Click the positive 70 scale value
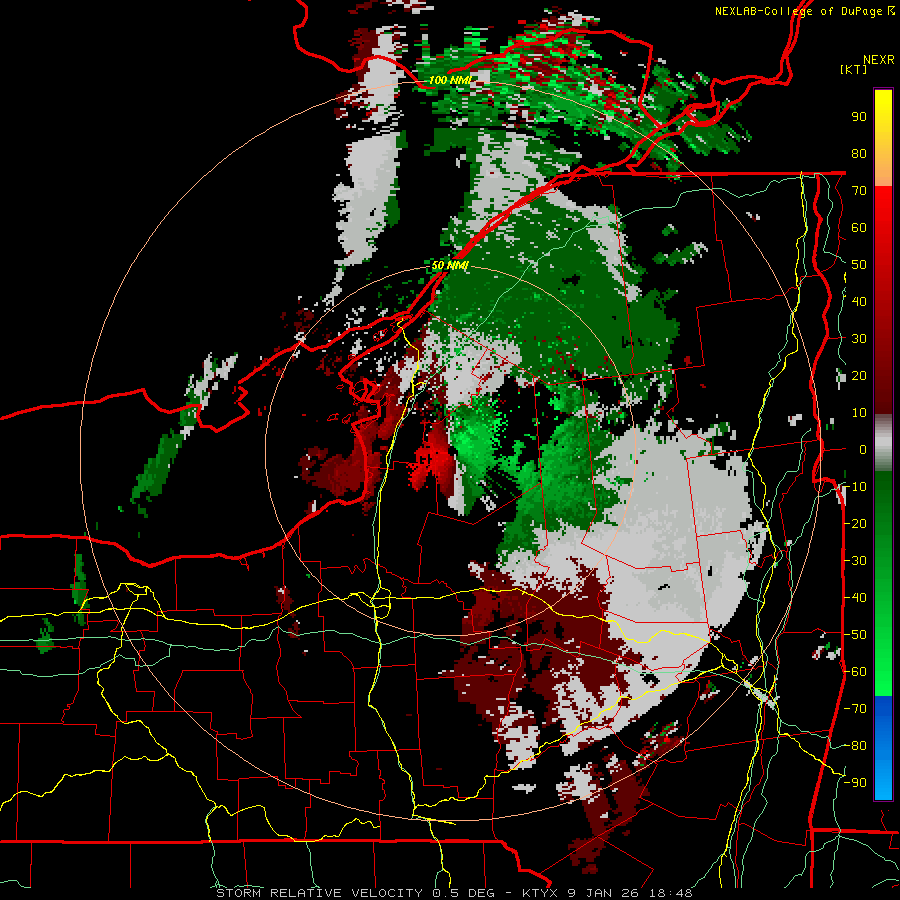This screenshot has height=900, width=900. (x=859, y=191)
